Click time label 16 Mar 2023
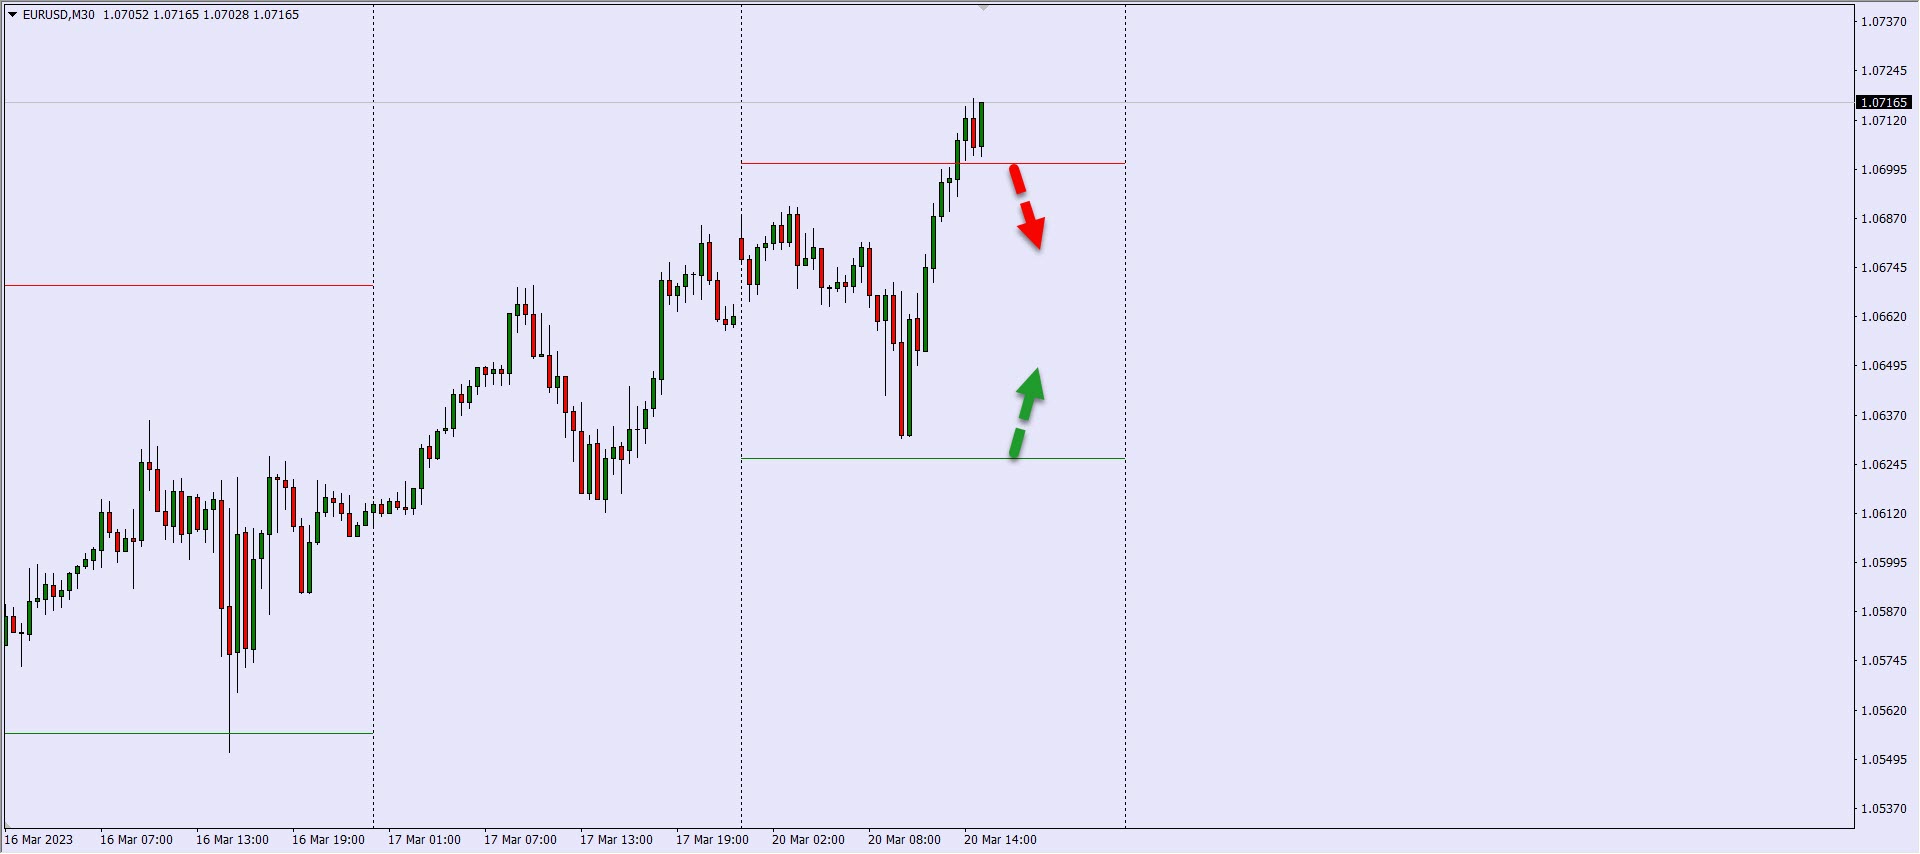Screen dimensions: 1920x854 click(x=39, y=840)
